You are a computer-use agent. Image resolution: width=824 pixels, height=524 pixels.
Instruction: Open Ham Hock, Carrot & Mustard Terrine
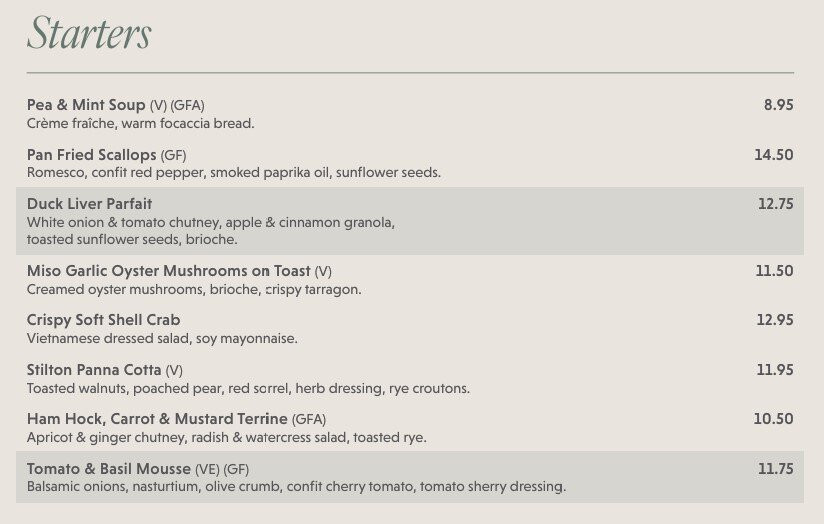[x=157, y=419]
